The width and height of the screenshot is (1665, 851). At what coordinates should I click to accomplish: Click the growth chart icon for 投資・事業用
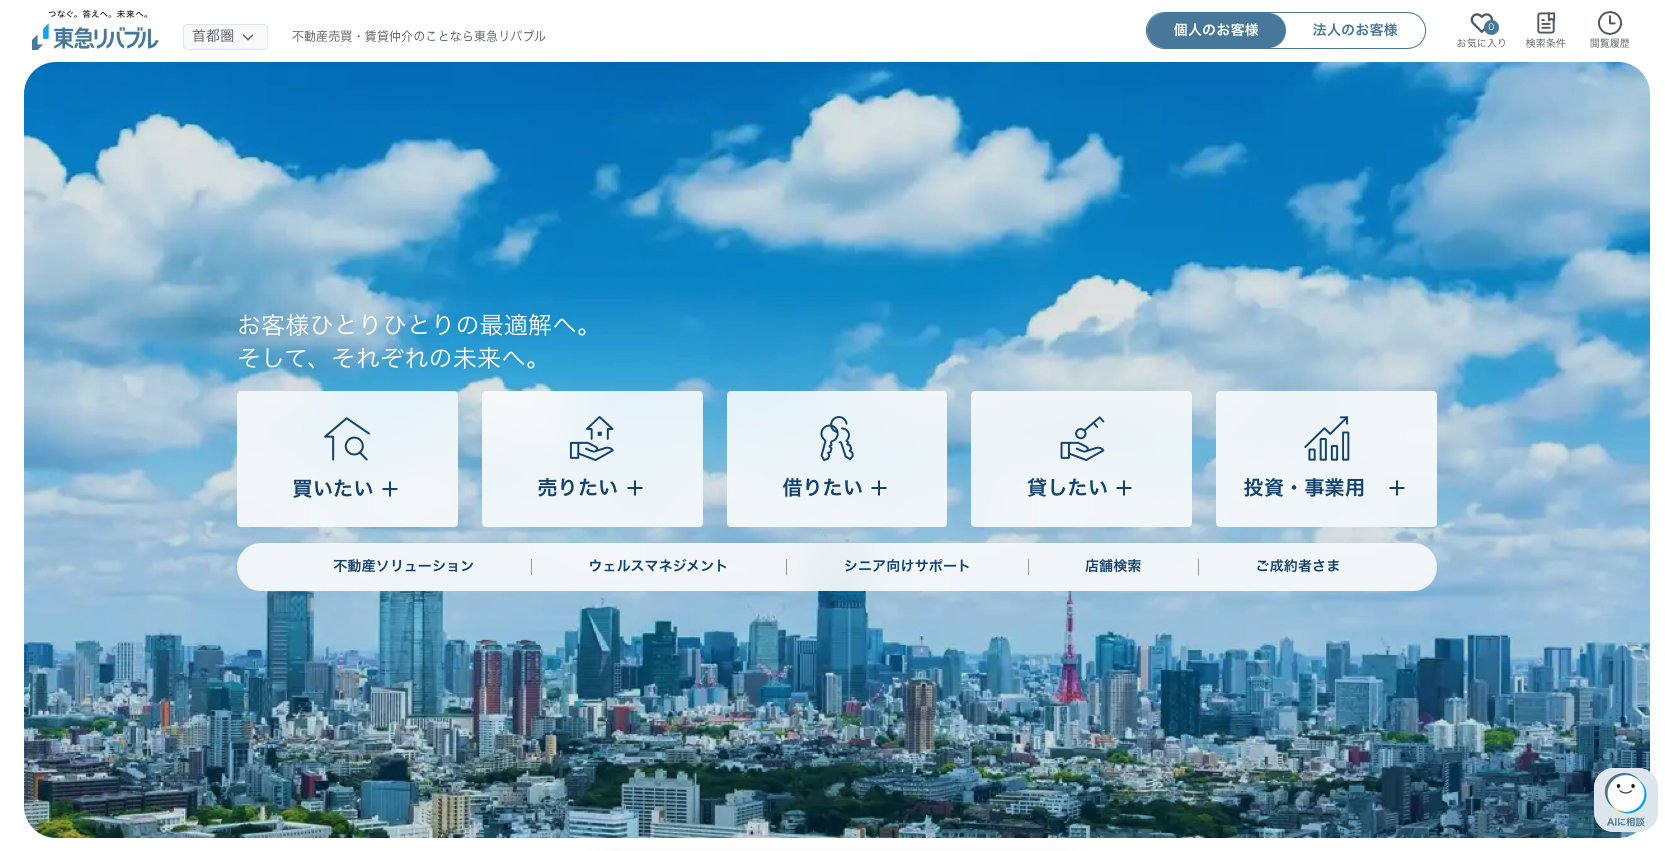click(1327, 439)
